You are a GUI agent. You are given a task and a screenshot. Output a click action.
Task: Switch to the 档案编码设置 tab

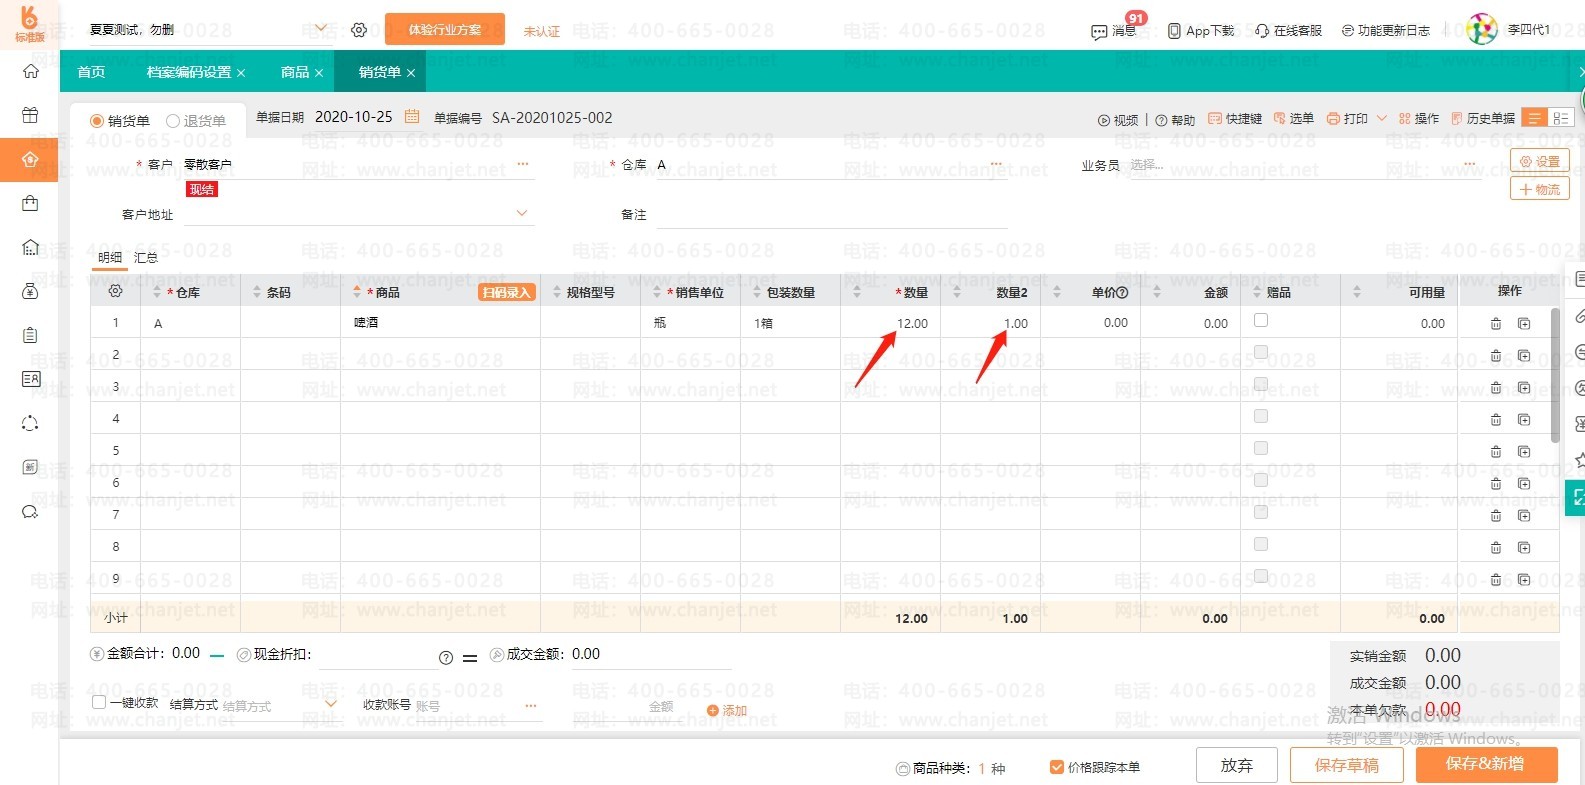click(x=188, y=72)
